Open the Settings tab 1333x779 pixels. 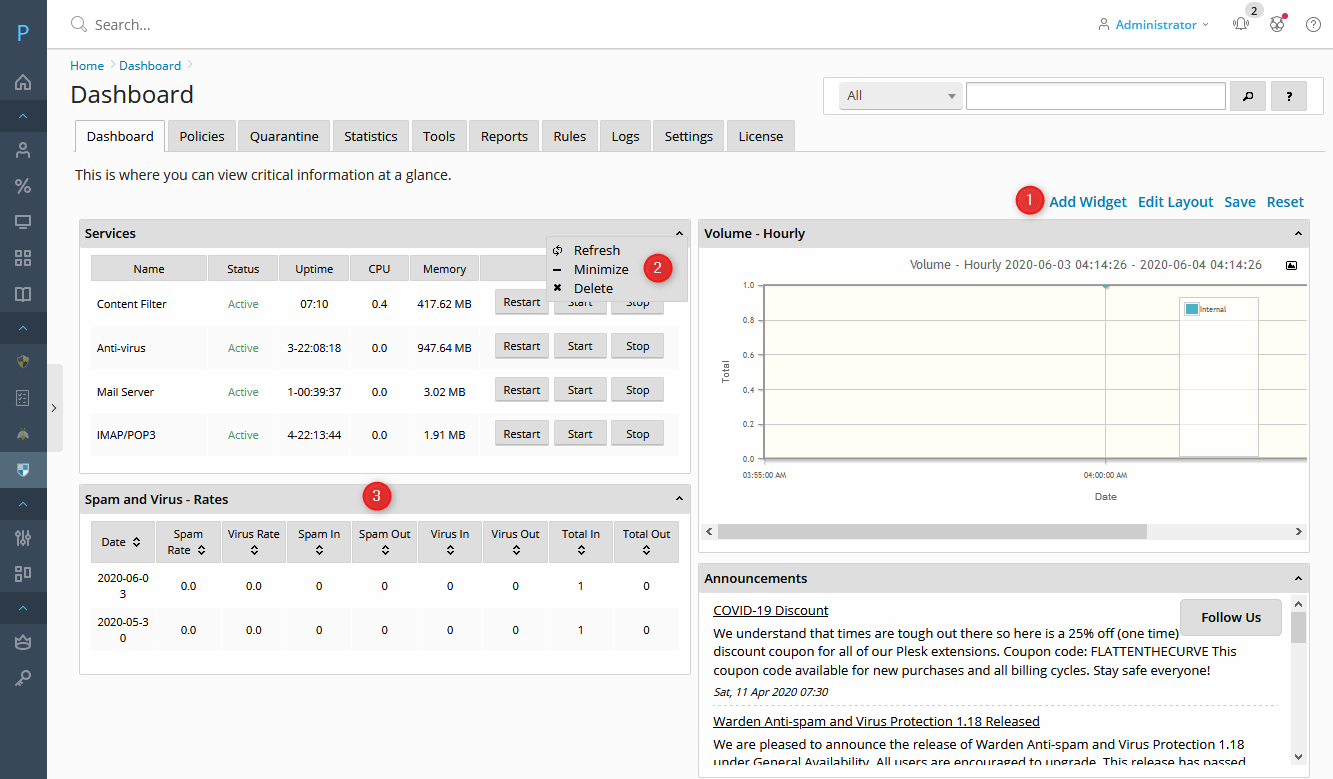pyautogui.click(x=689, y=136)
